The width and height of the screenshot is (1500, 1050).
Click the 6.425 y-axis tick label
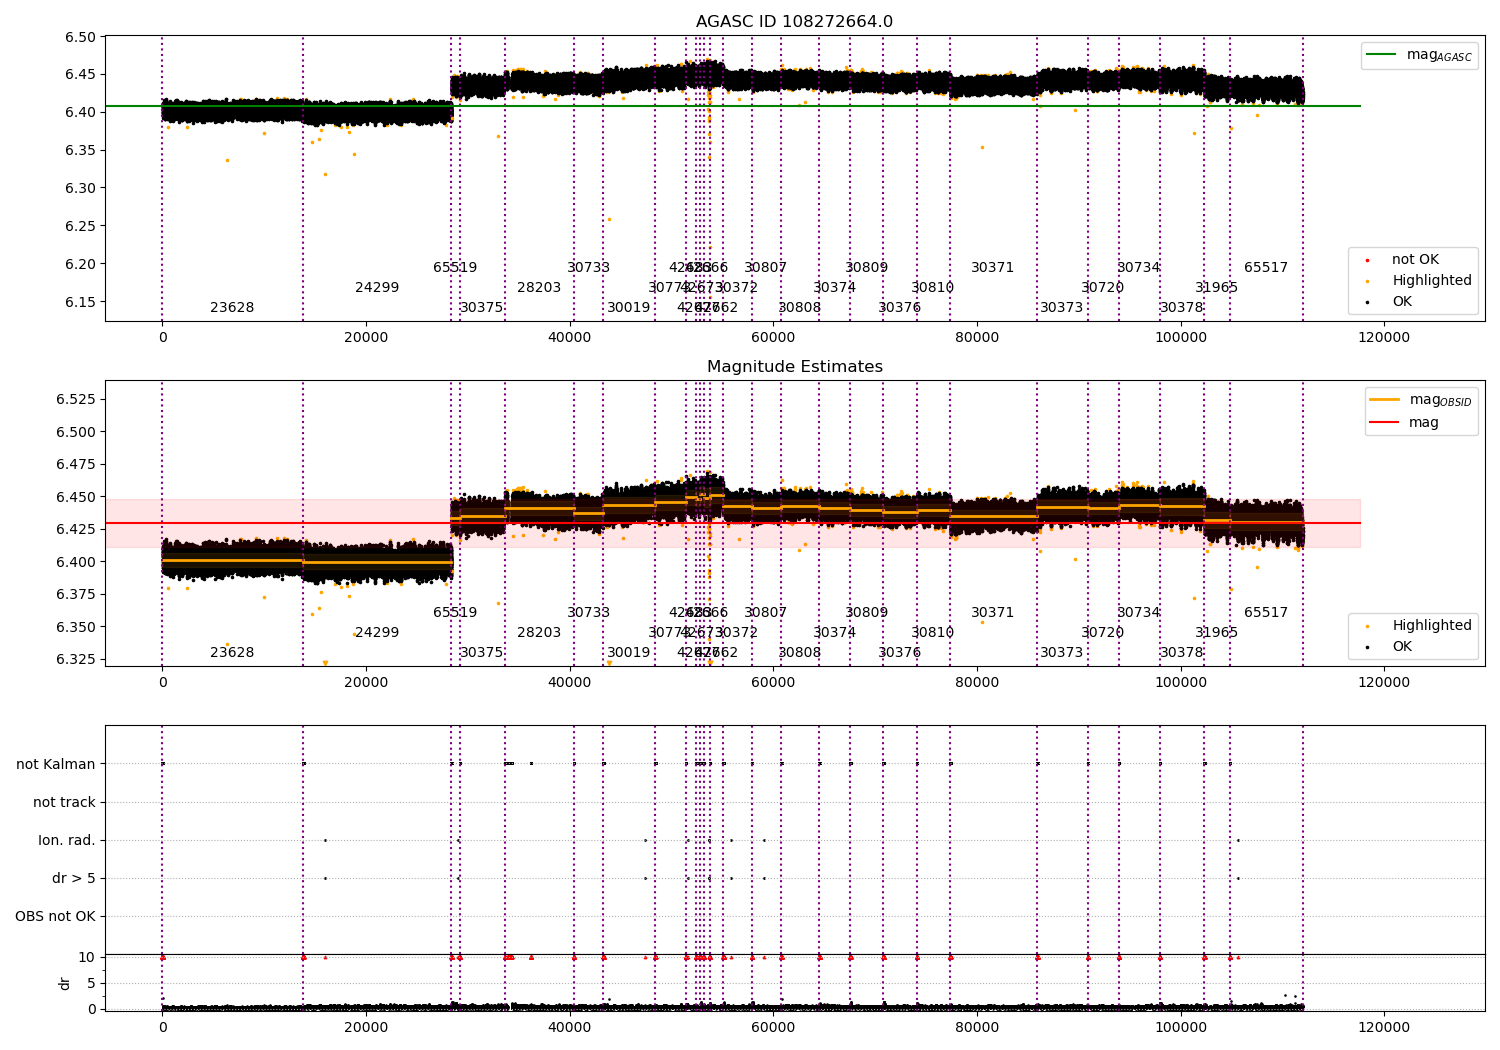coord(76,529)
